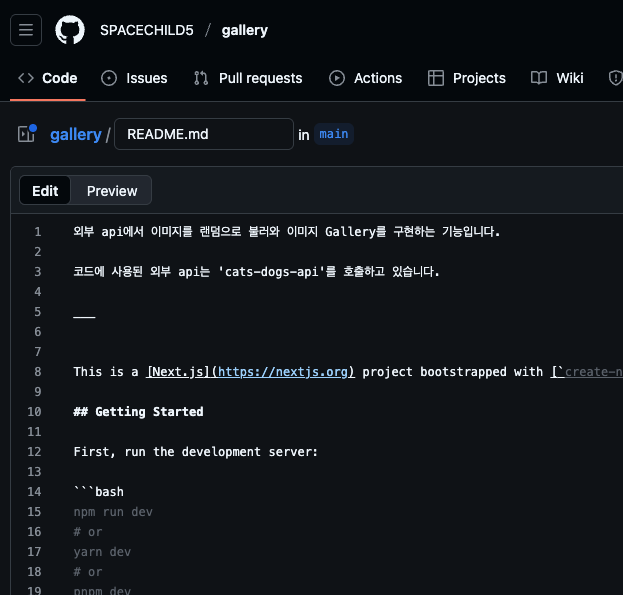Image resolution: width=623 pixels, height=595 pixels.
Task: Click the GitHub Octocat logo
Action: 70,30
